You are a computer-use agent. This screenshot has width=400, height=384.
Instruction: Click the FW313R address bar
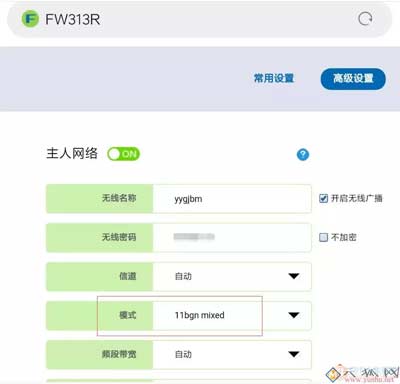pyautogui.click(x=200, y=19)
